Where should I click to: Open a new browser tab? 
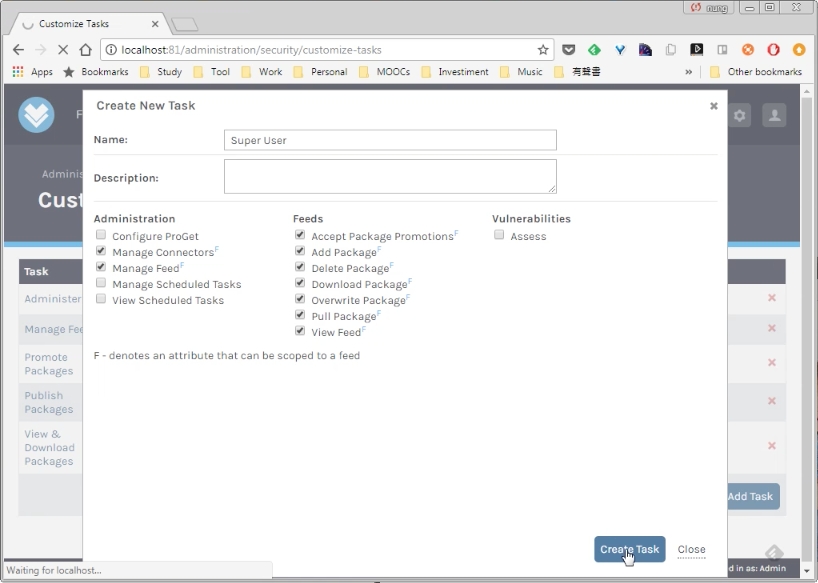(184, 24)
